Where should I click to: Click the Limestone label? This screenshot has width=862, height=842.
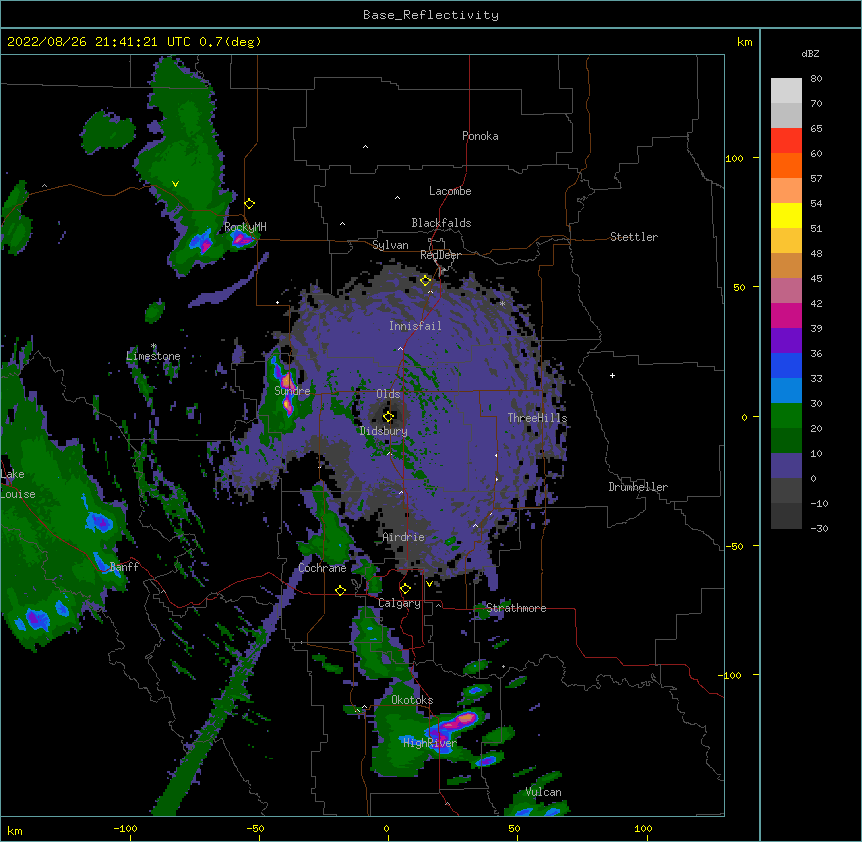pyautogui.click(x=153, y=356)
